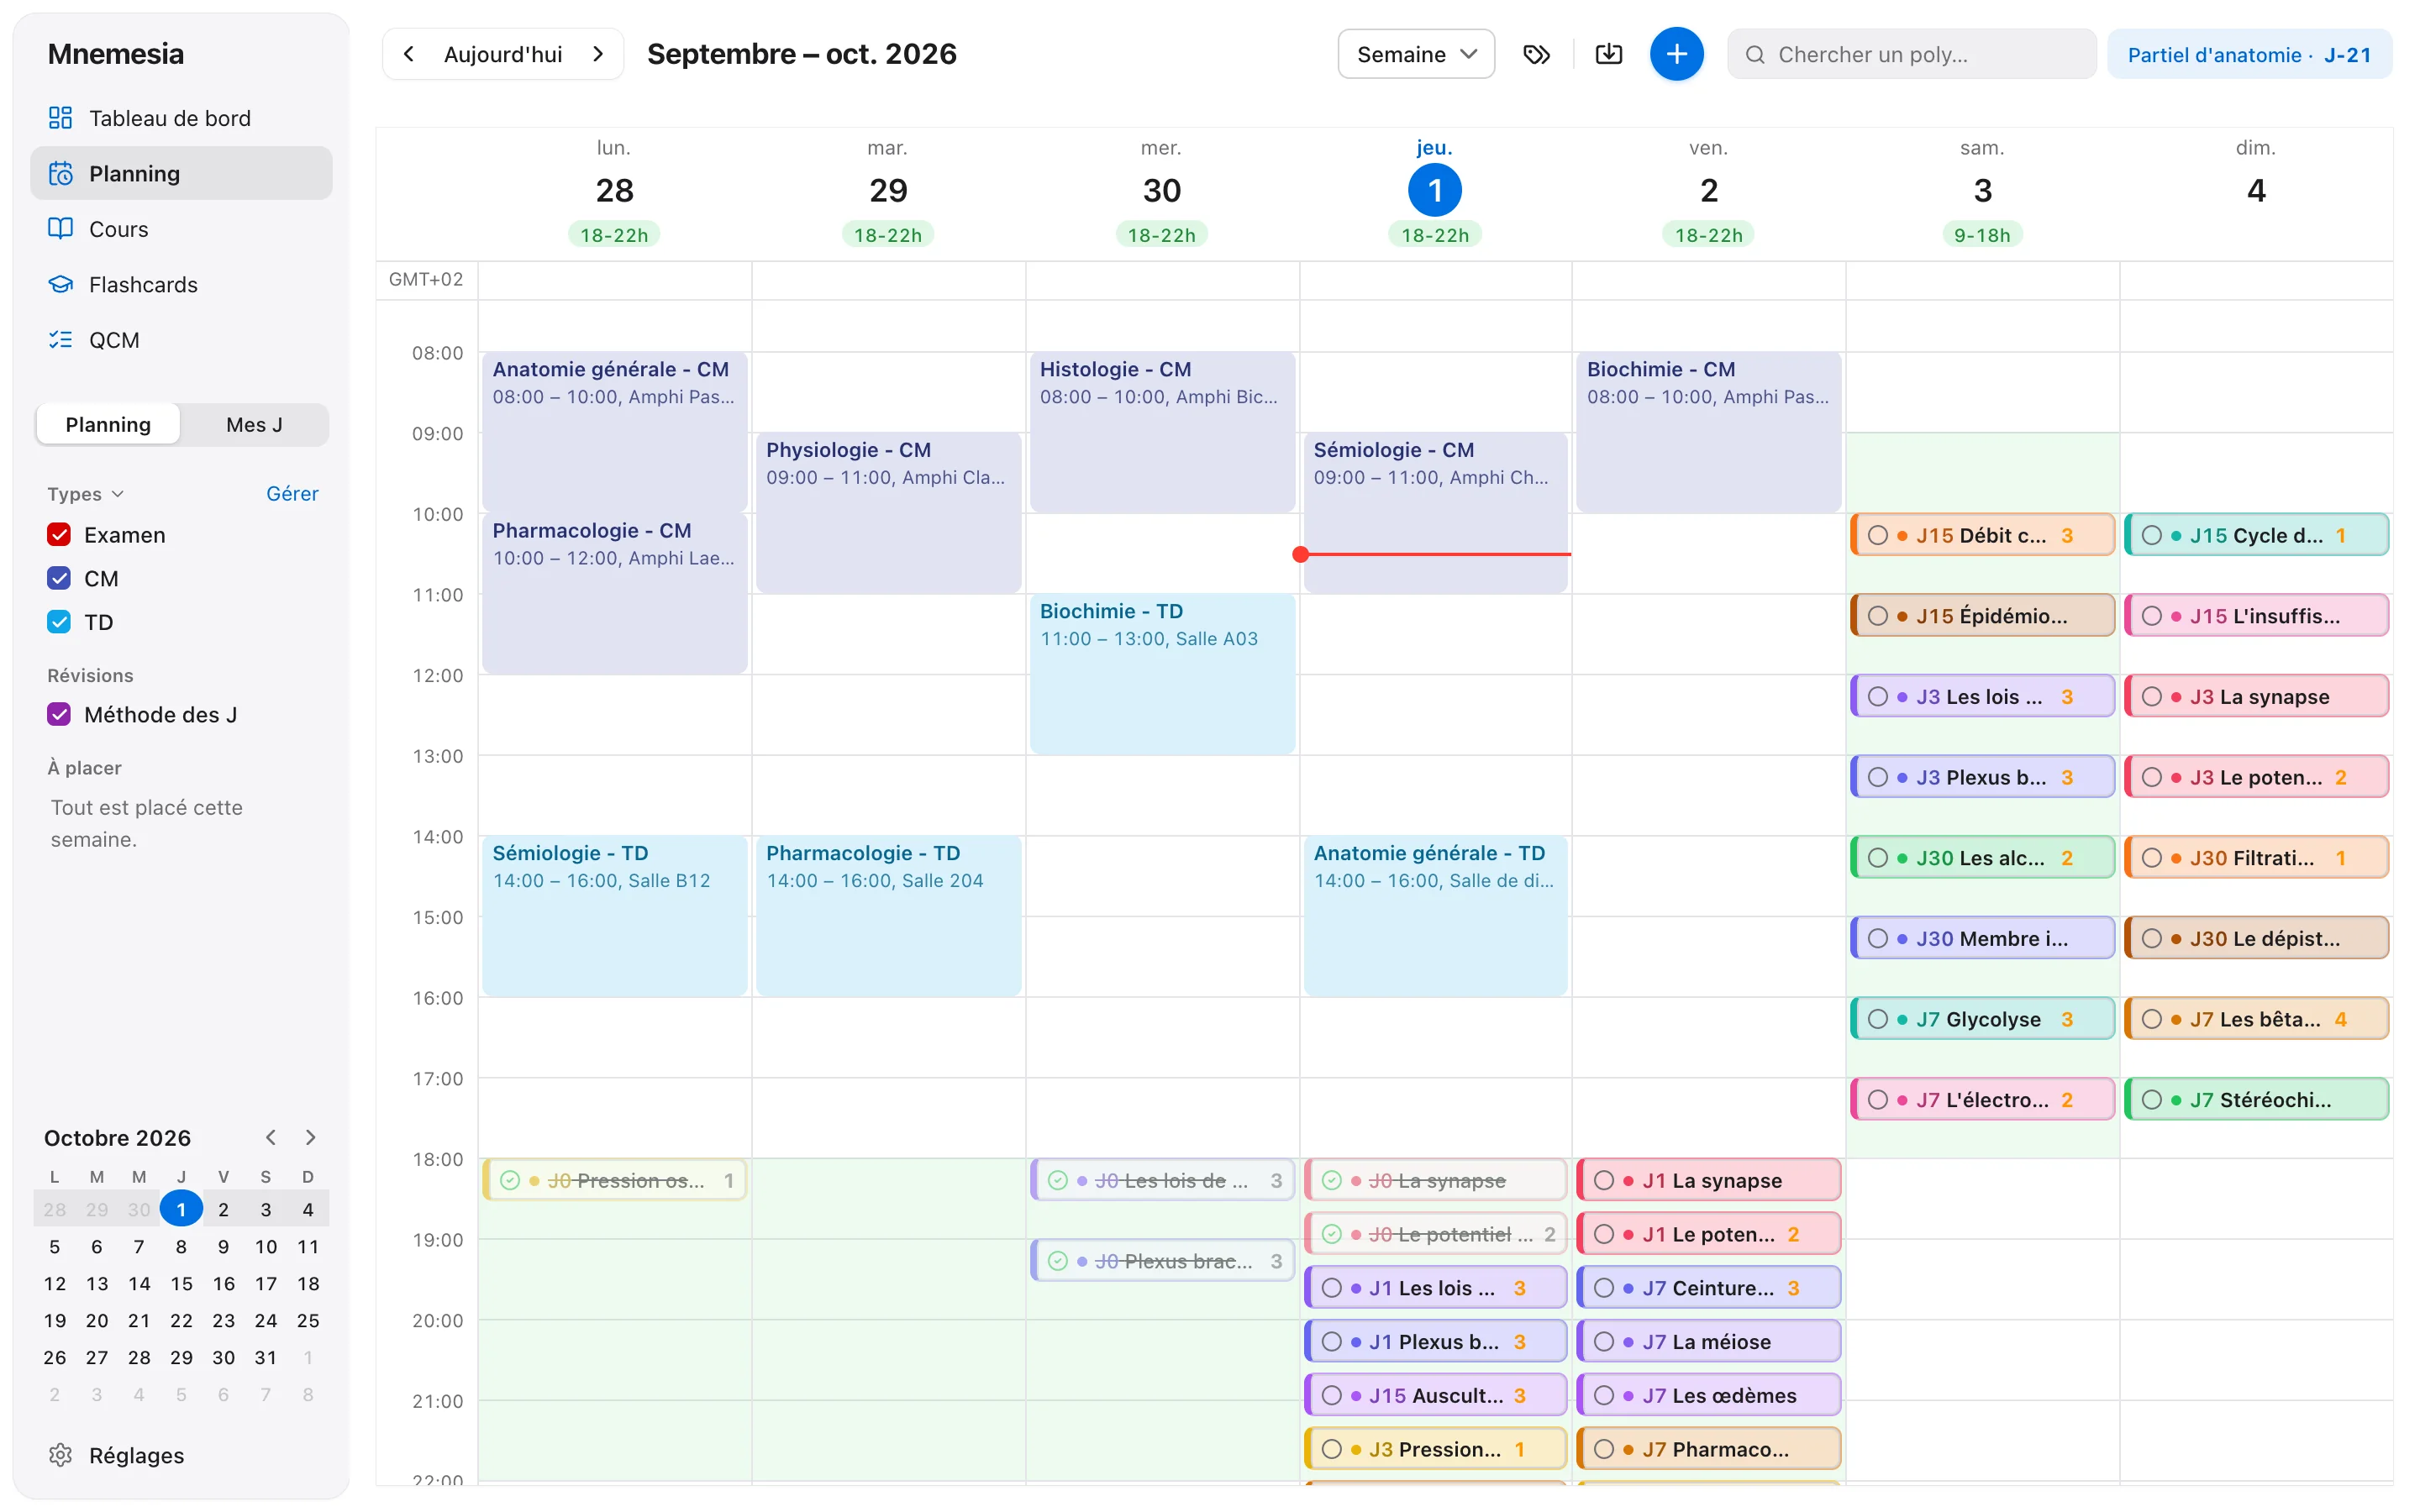Open the Pharmacologie - TD event
Viewport: 2420px width, 1512px height.
click(888, 915)
